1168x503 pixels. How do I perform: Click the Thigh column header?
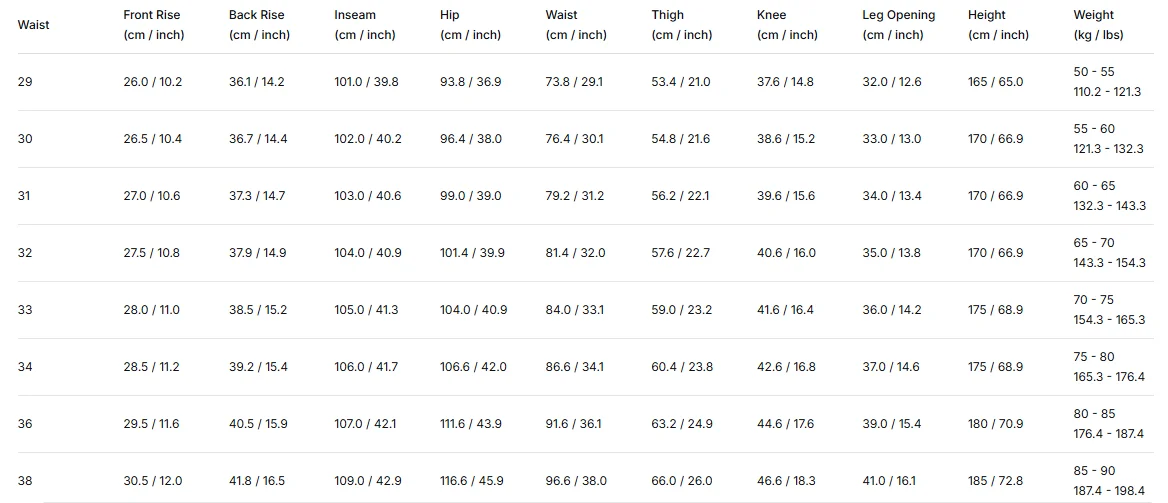coord(682,25)
